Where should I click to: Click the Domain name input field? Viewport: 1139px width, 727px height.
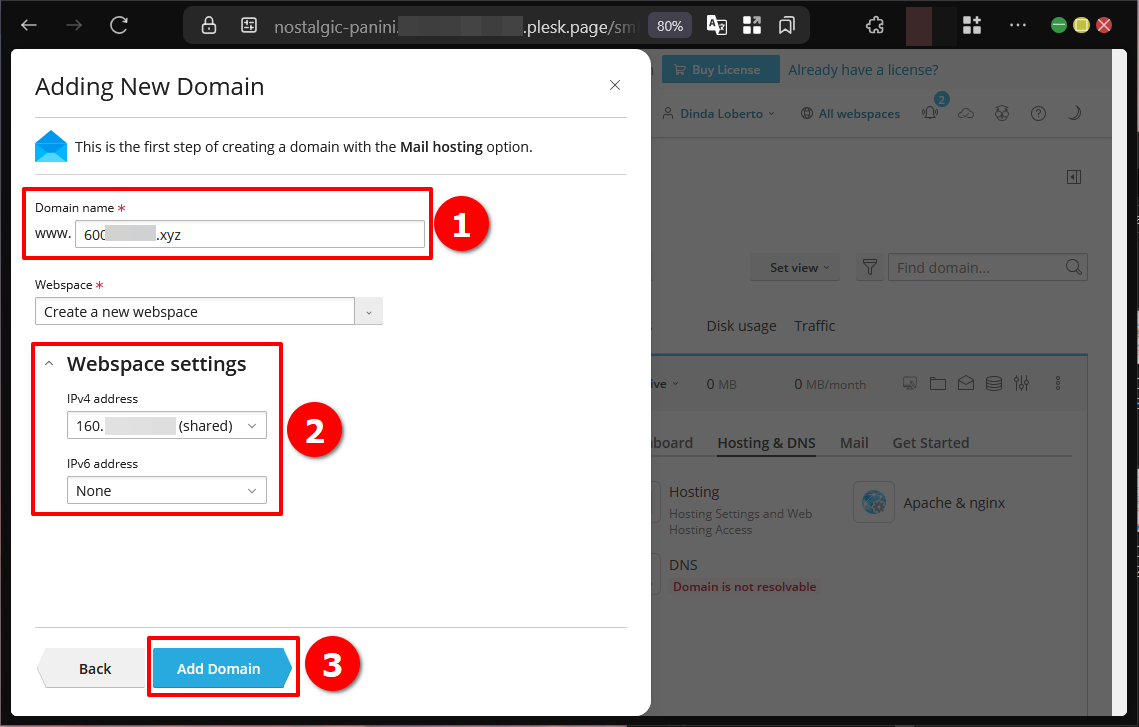coord(250,234)
